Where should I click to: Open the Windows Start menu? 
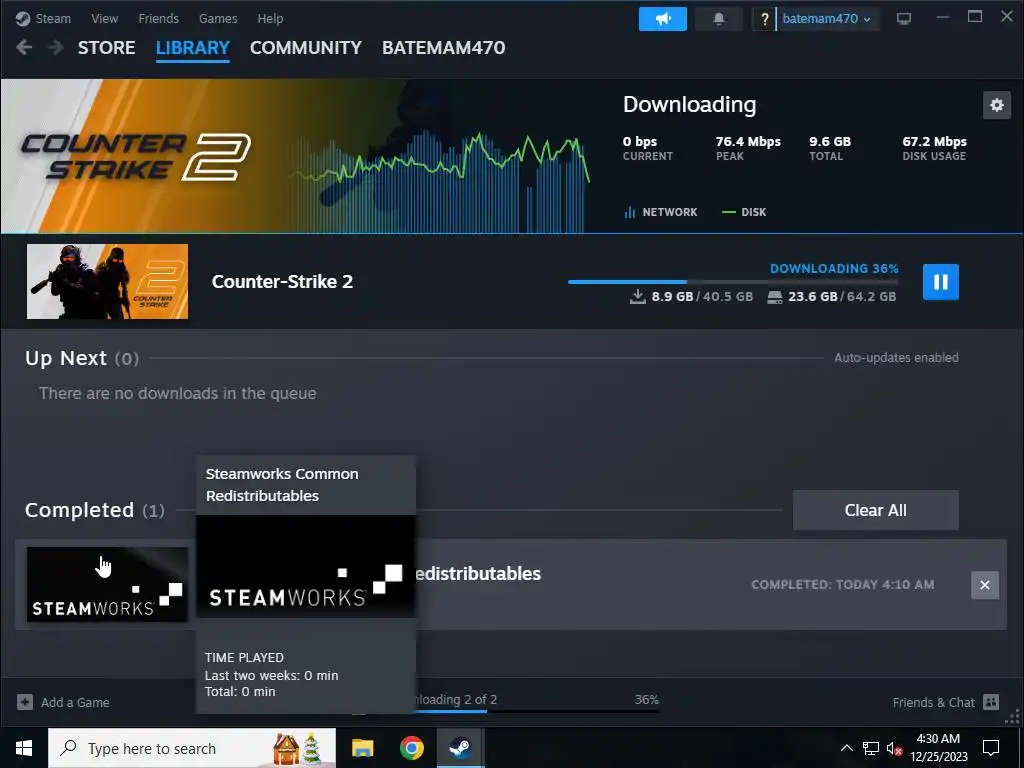[24, 748]
